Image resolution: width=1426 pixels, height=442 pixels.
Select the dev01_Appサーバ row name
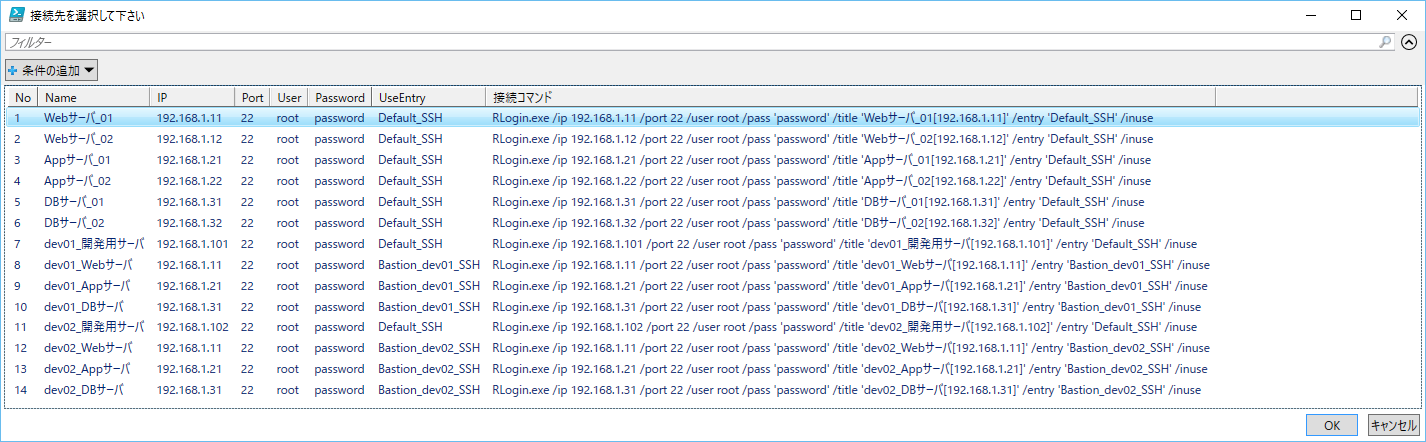coord(87,286)
